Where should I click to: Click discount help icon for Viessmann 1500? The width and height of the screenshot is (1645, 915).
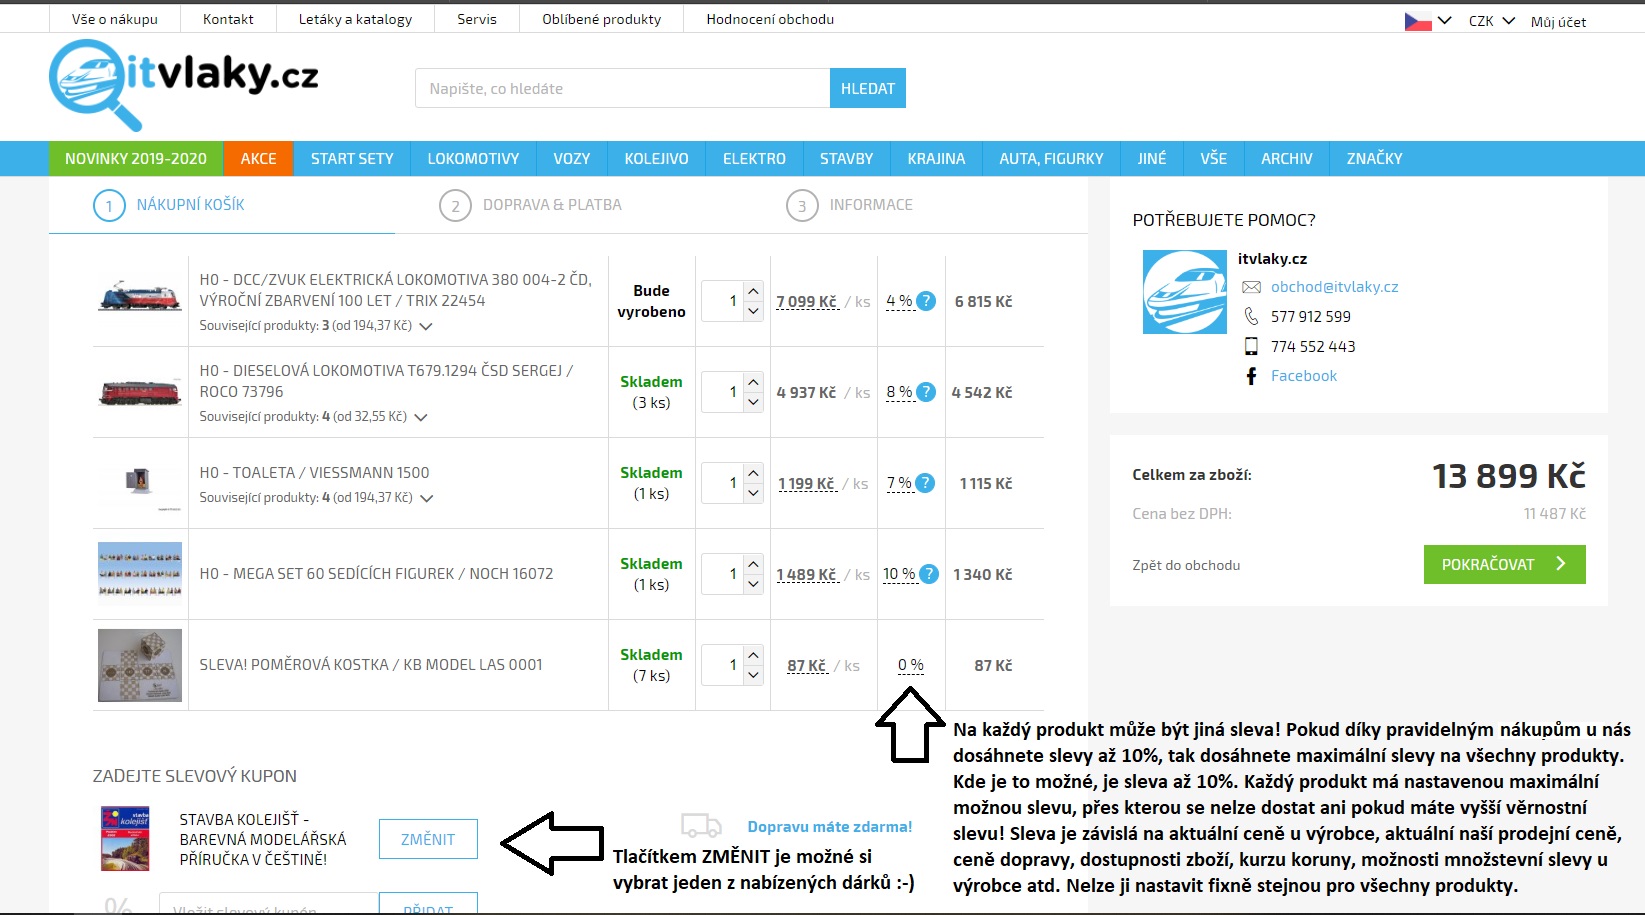pos(926,483)
